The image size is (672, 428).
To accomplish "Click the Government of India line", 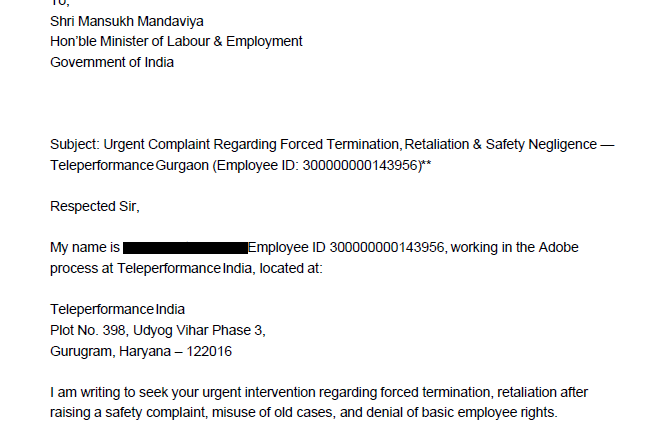I will [112, 62].
